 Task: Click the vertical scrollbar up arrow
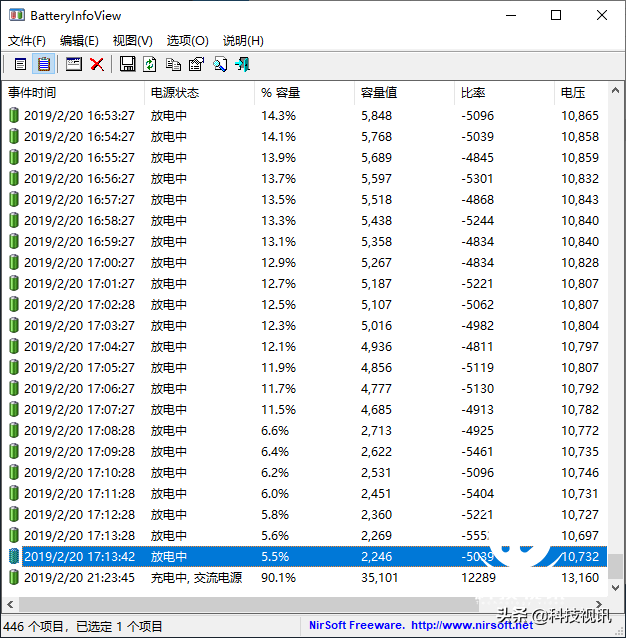[x=616, y=93]
